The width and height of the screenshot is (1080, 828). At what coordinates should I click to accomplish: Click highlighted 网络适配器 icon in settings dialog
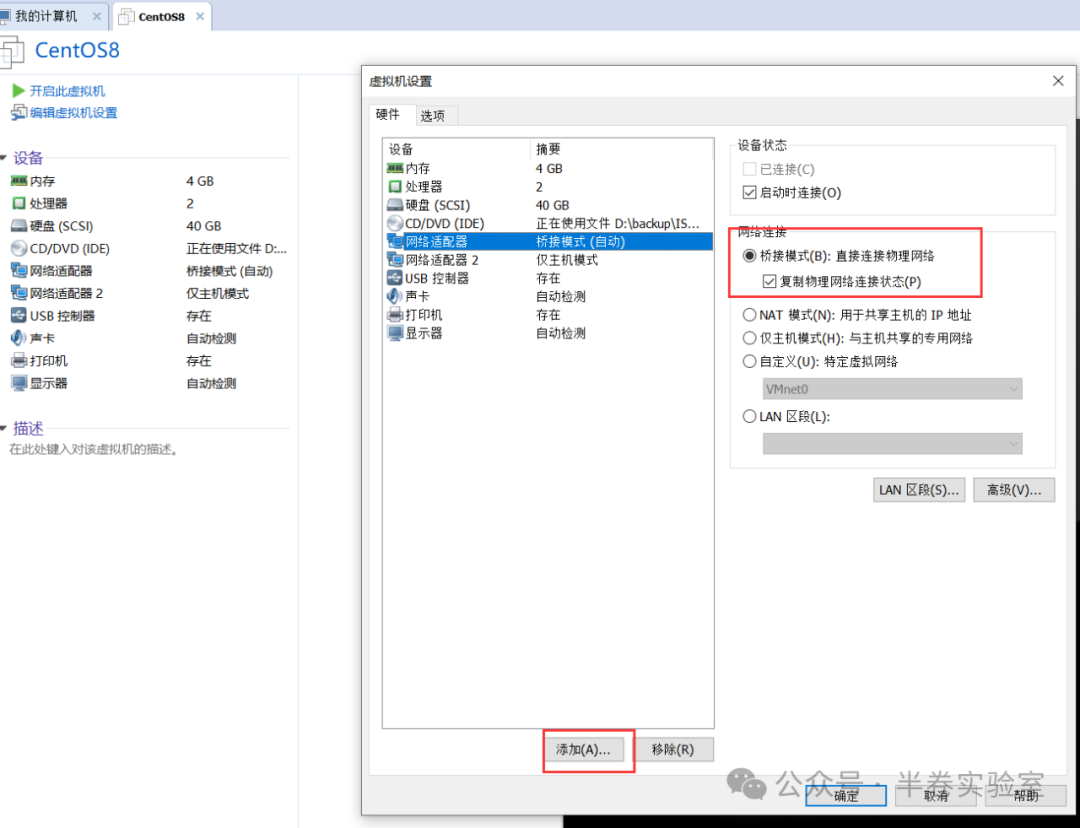[395, 242]
